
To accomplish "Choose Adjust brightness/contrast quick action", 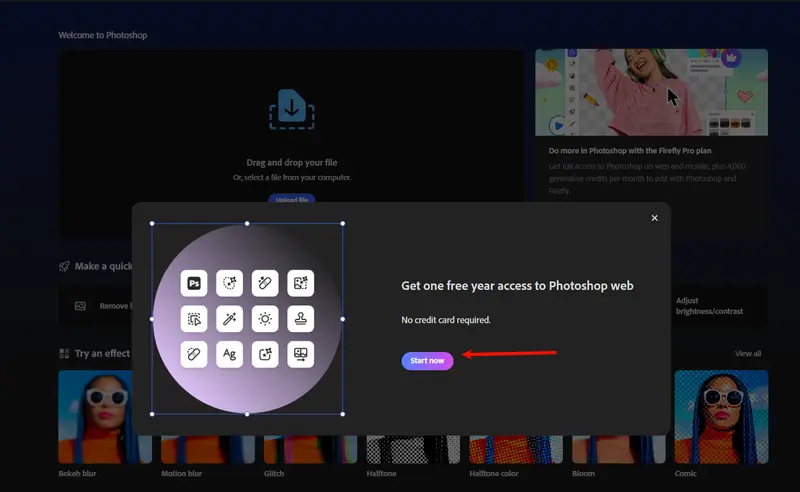I will coord(709,306).
